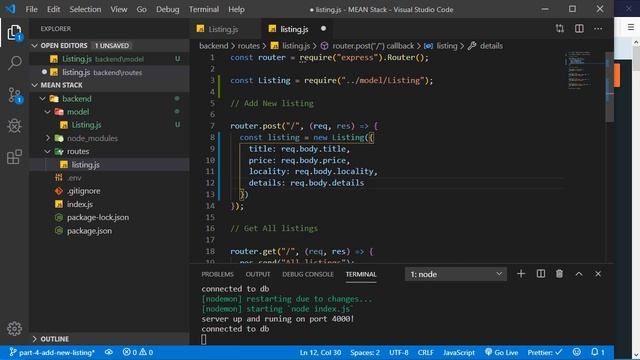Switch to the Debug Console tab

308,274
